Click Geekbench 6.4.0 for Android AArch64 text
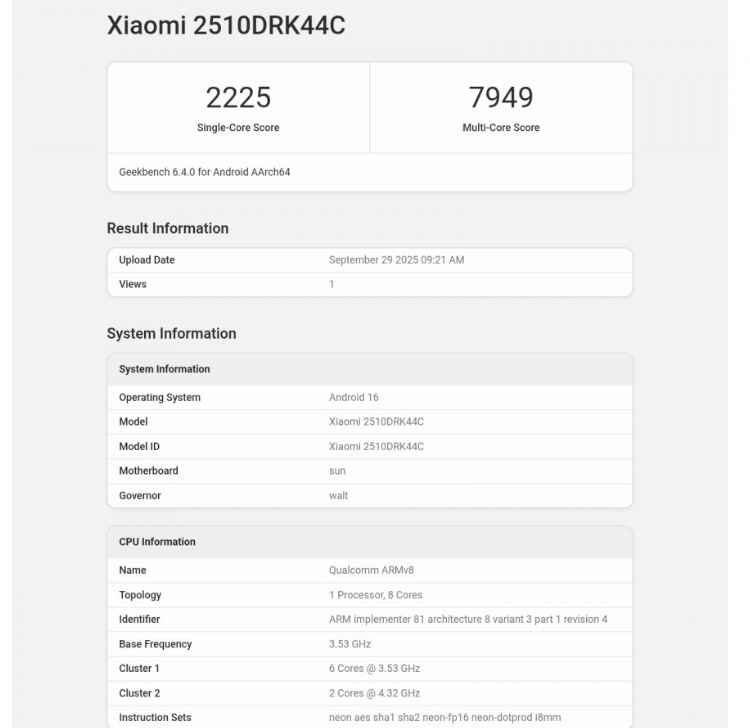 204,172
